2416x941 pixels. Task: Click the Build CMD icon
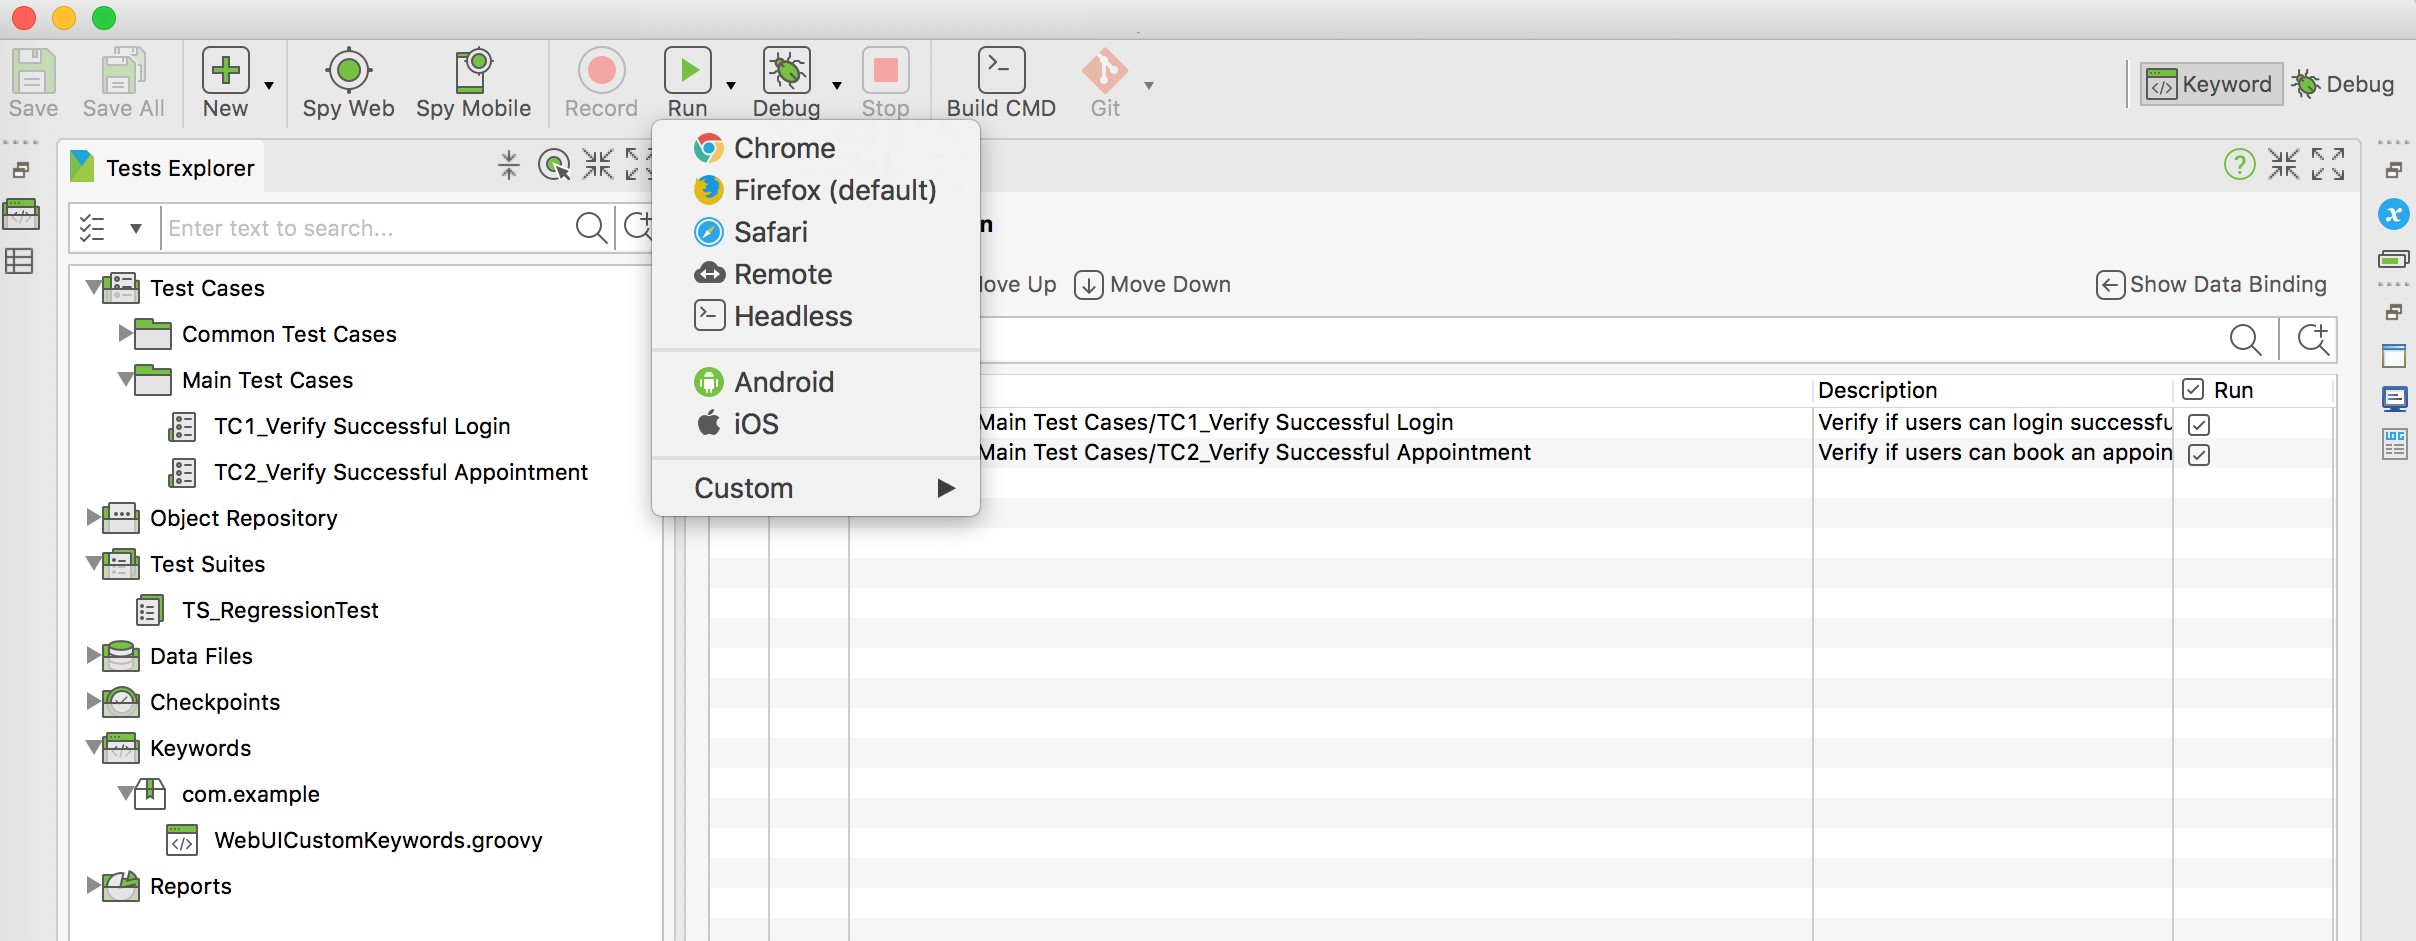1001,71
